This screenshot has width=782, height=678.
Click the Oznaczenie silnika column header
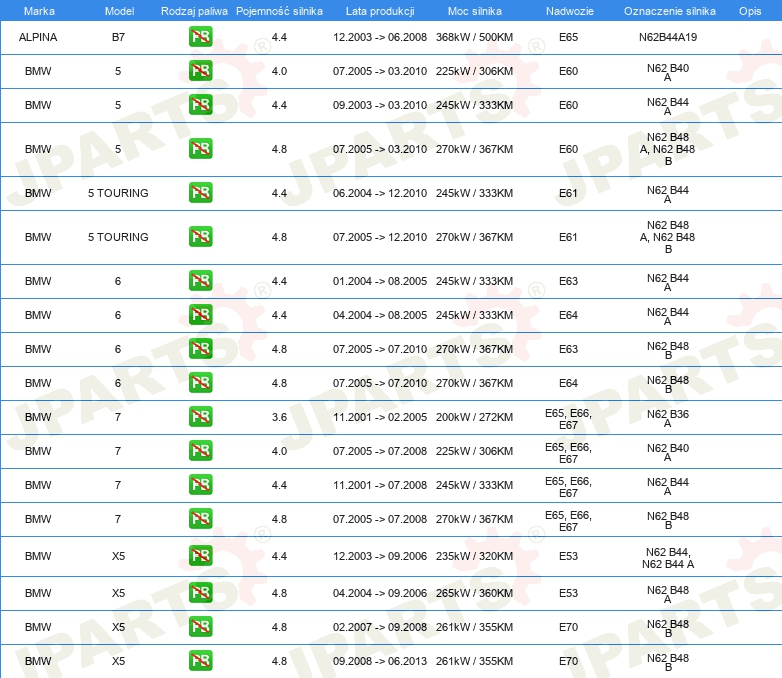[669, 11]
